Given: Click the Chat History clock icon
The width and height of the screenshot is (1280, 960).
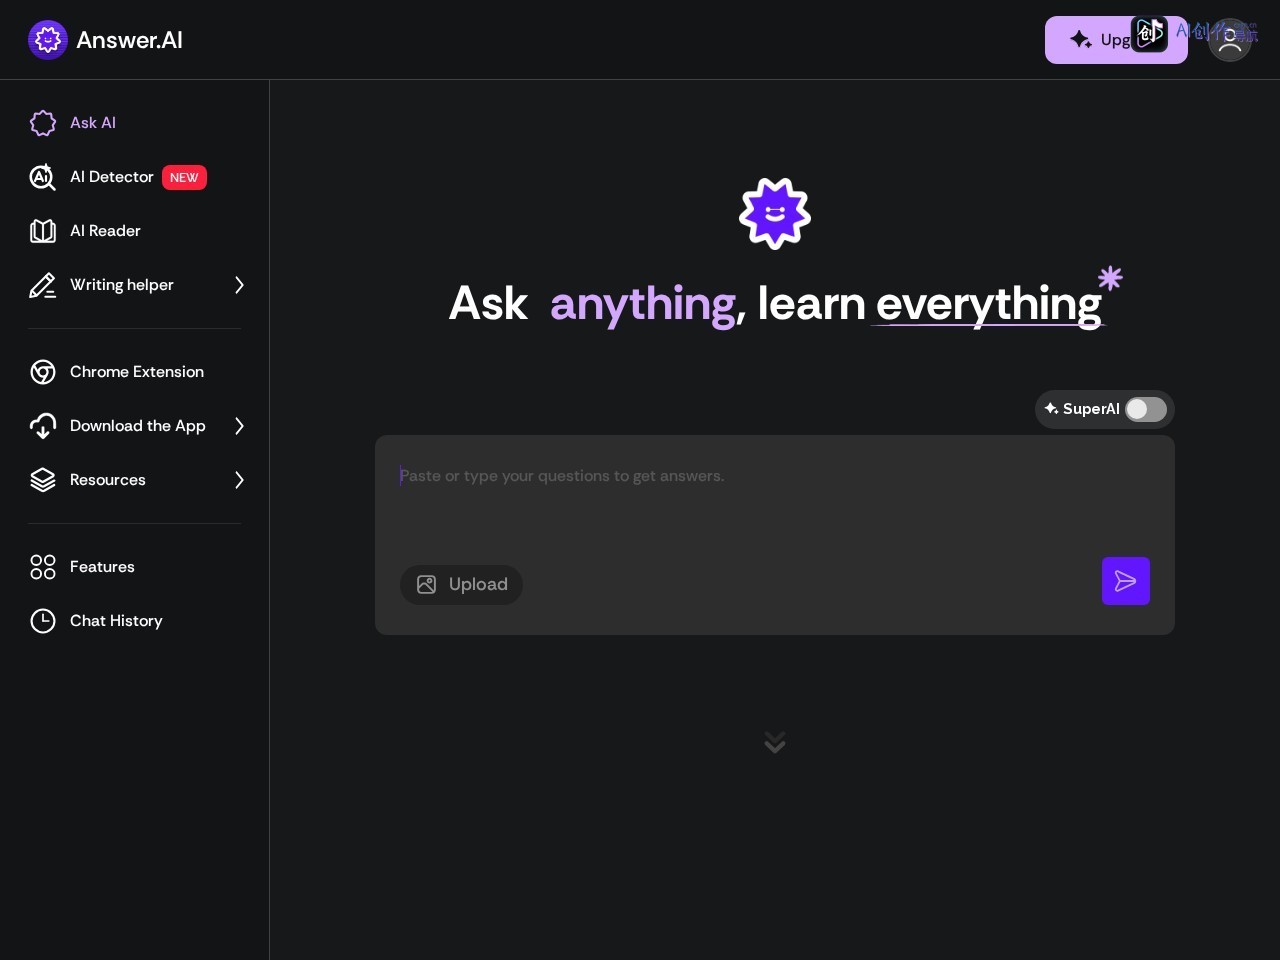Looking at the screenshot, I should click(43, 621).
